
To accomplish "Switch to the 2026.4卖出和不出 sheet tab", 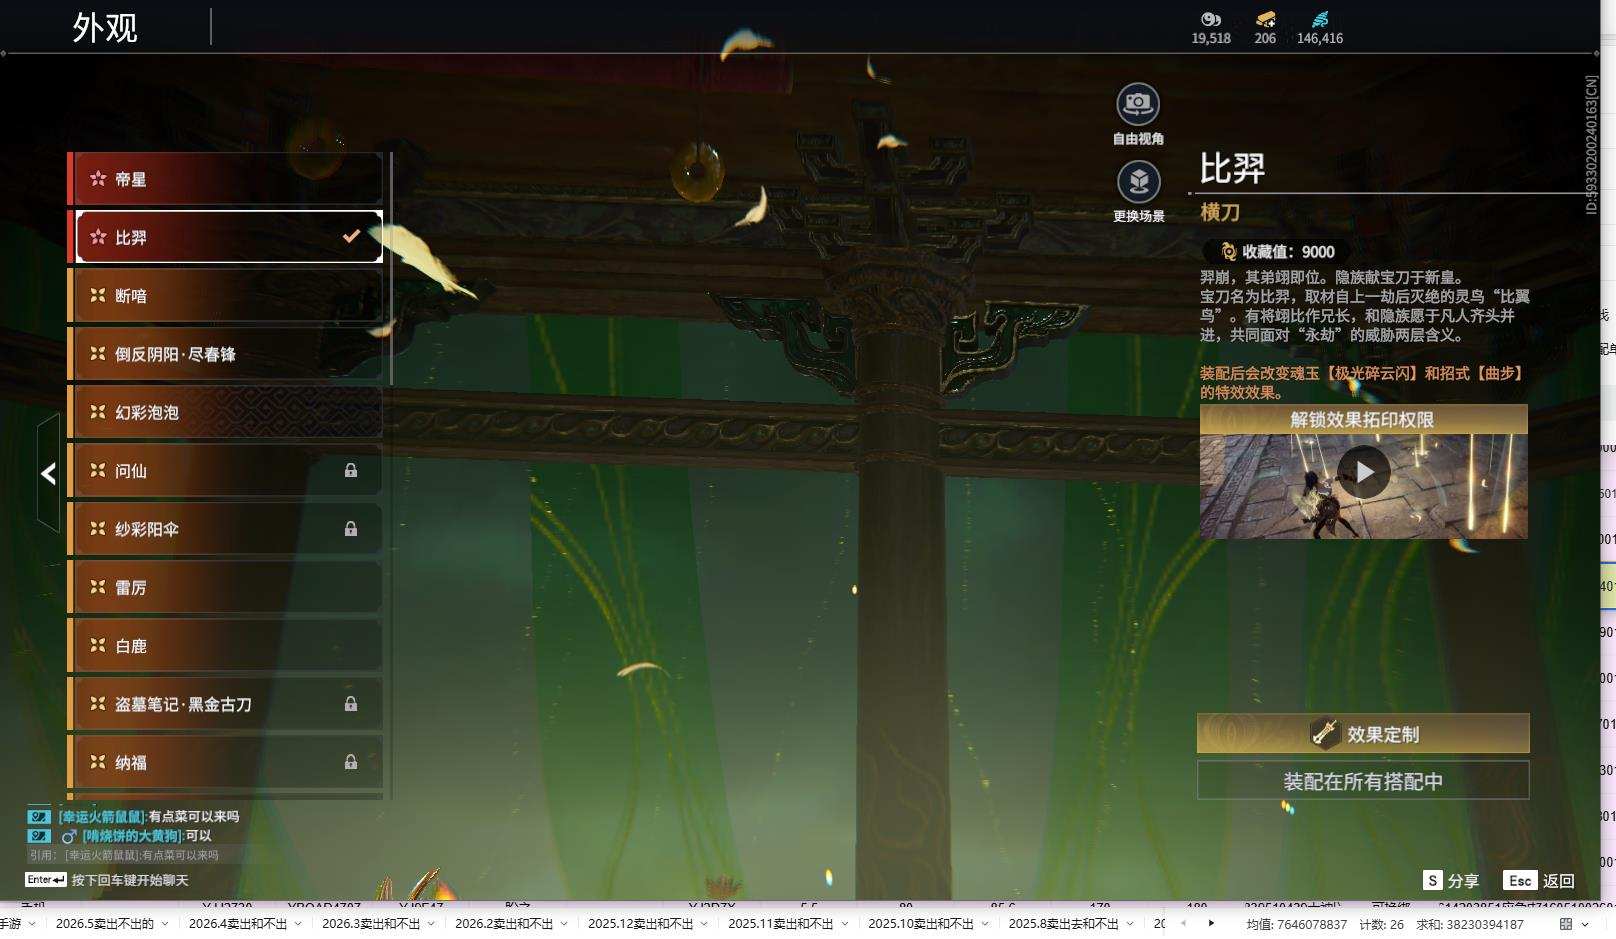I will tap(238, 924).
